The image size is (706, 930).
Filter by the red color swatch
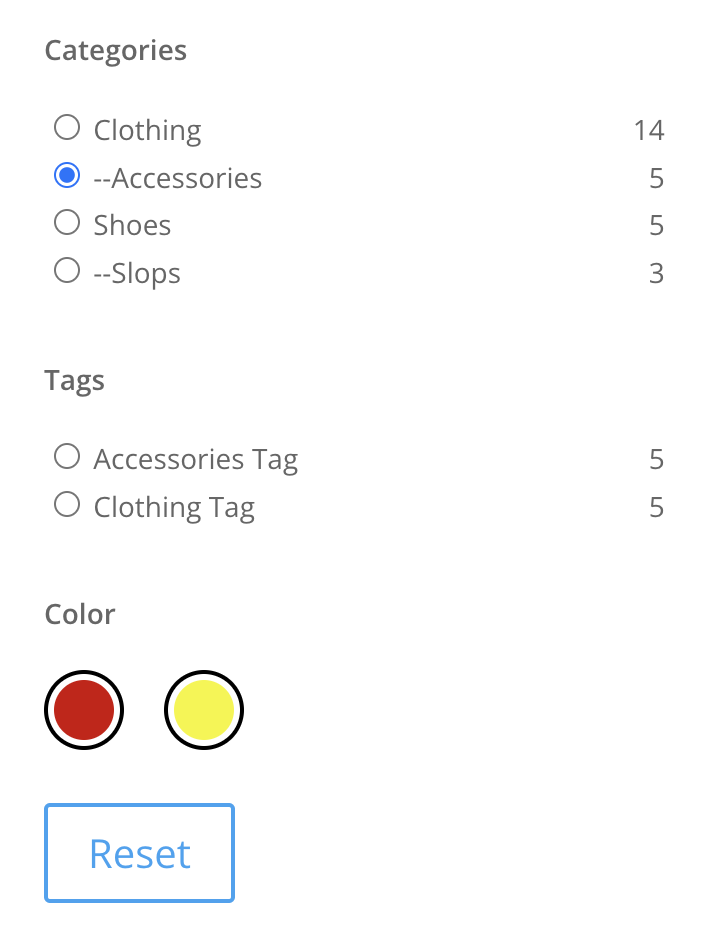pyautogui.click(x=84, y=710)
